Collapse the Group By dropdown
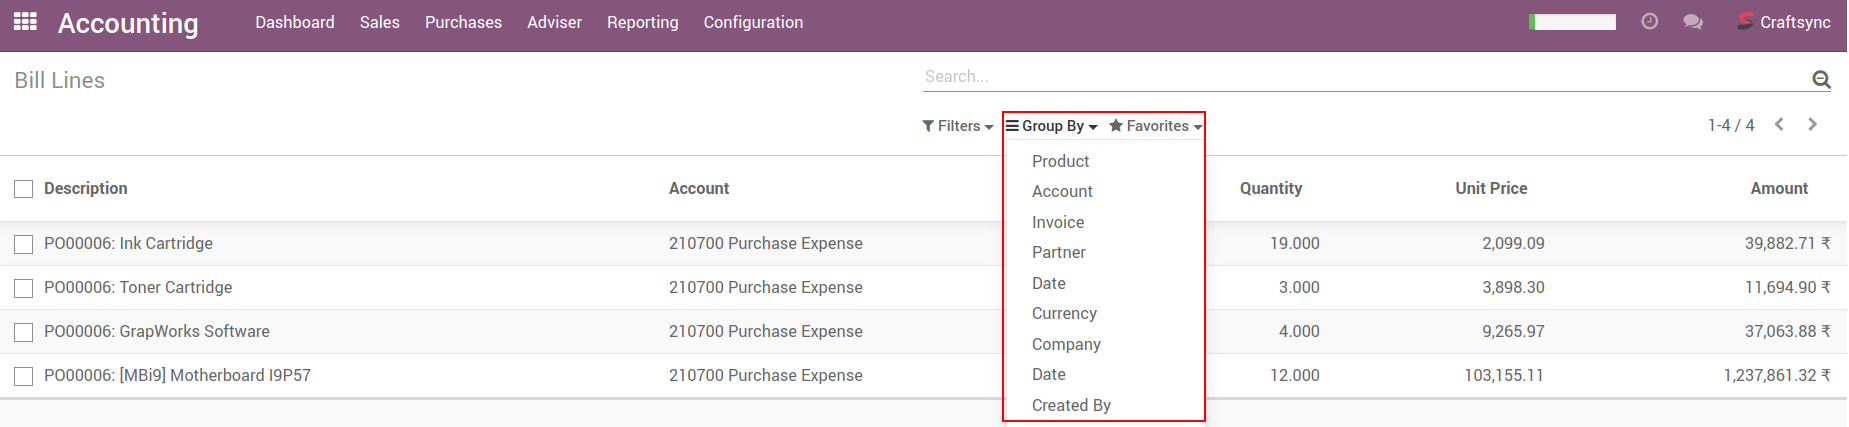This screenshot has width=1849, height=427. click(1051, 126)
